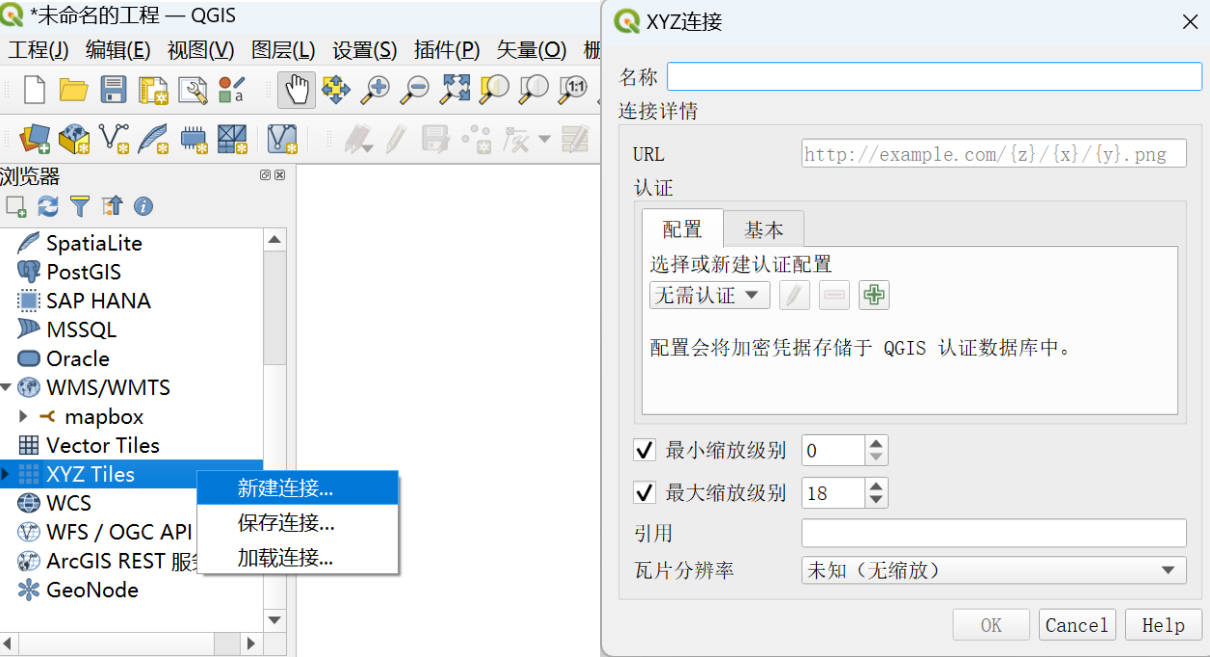Click the greyed Current Edits pencil icon
The height and width of the screenshot is (657, 1210).
[x=358, y=139]
